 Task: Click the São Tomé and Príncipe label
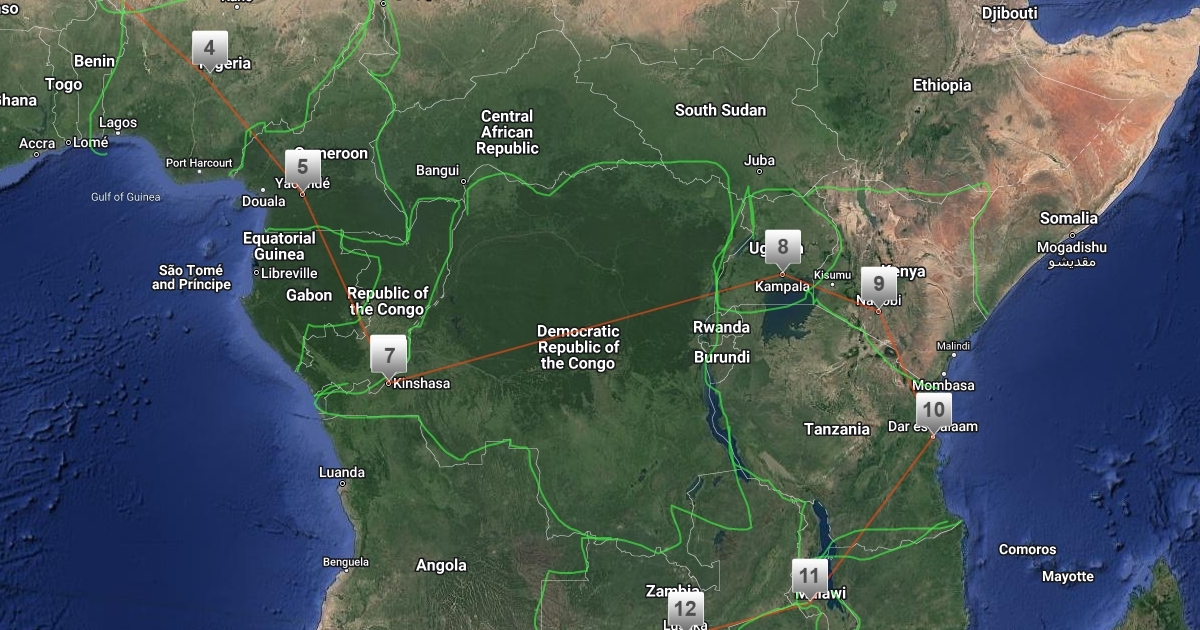[x=191, y=278]
